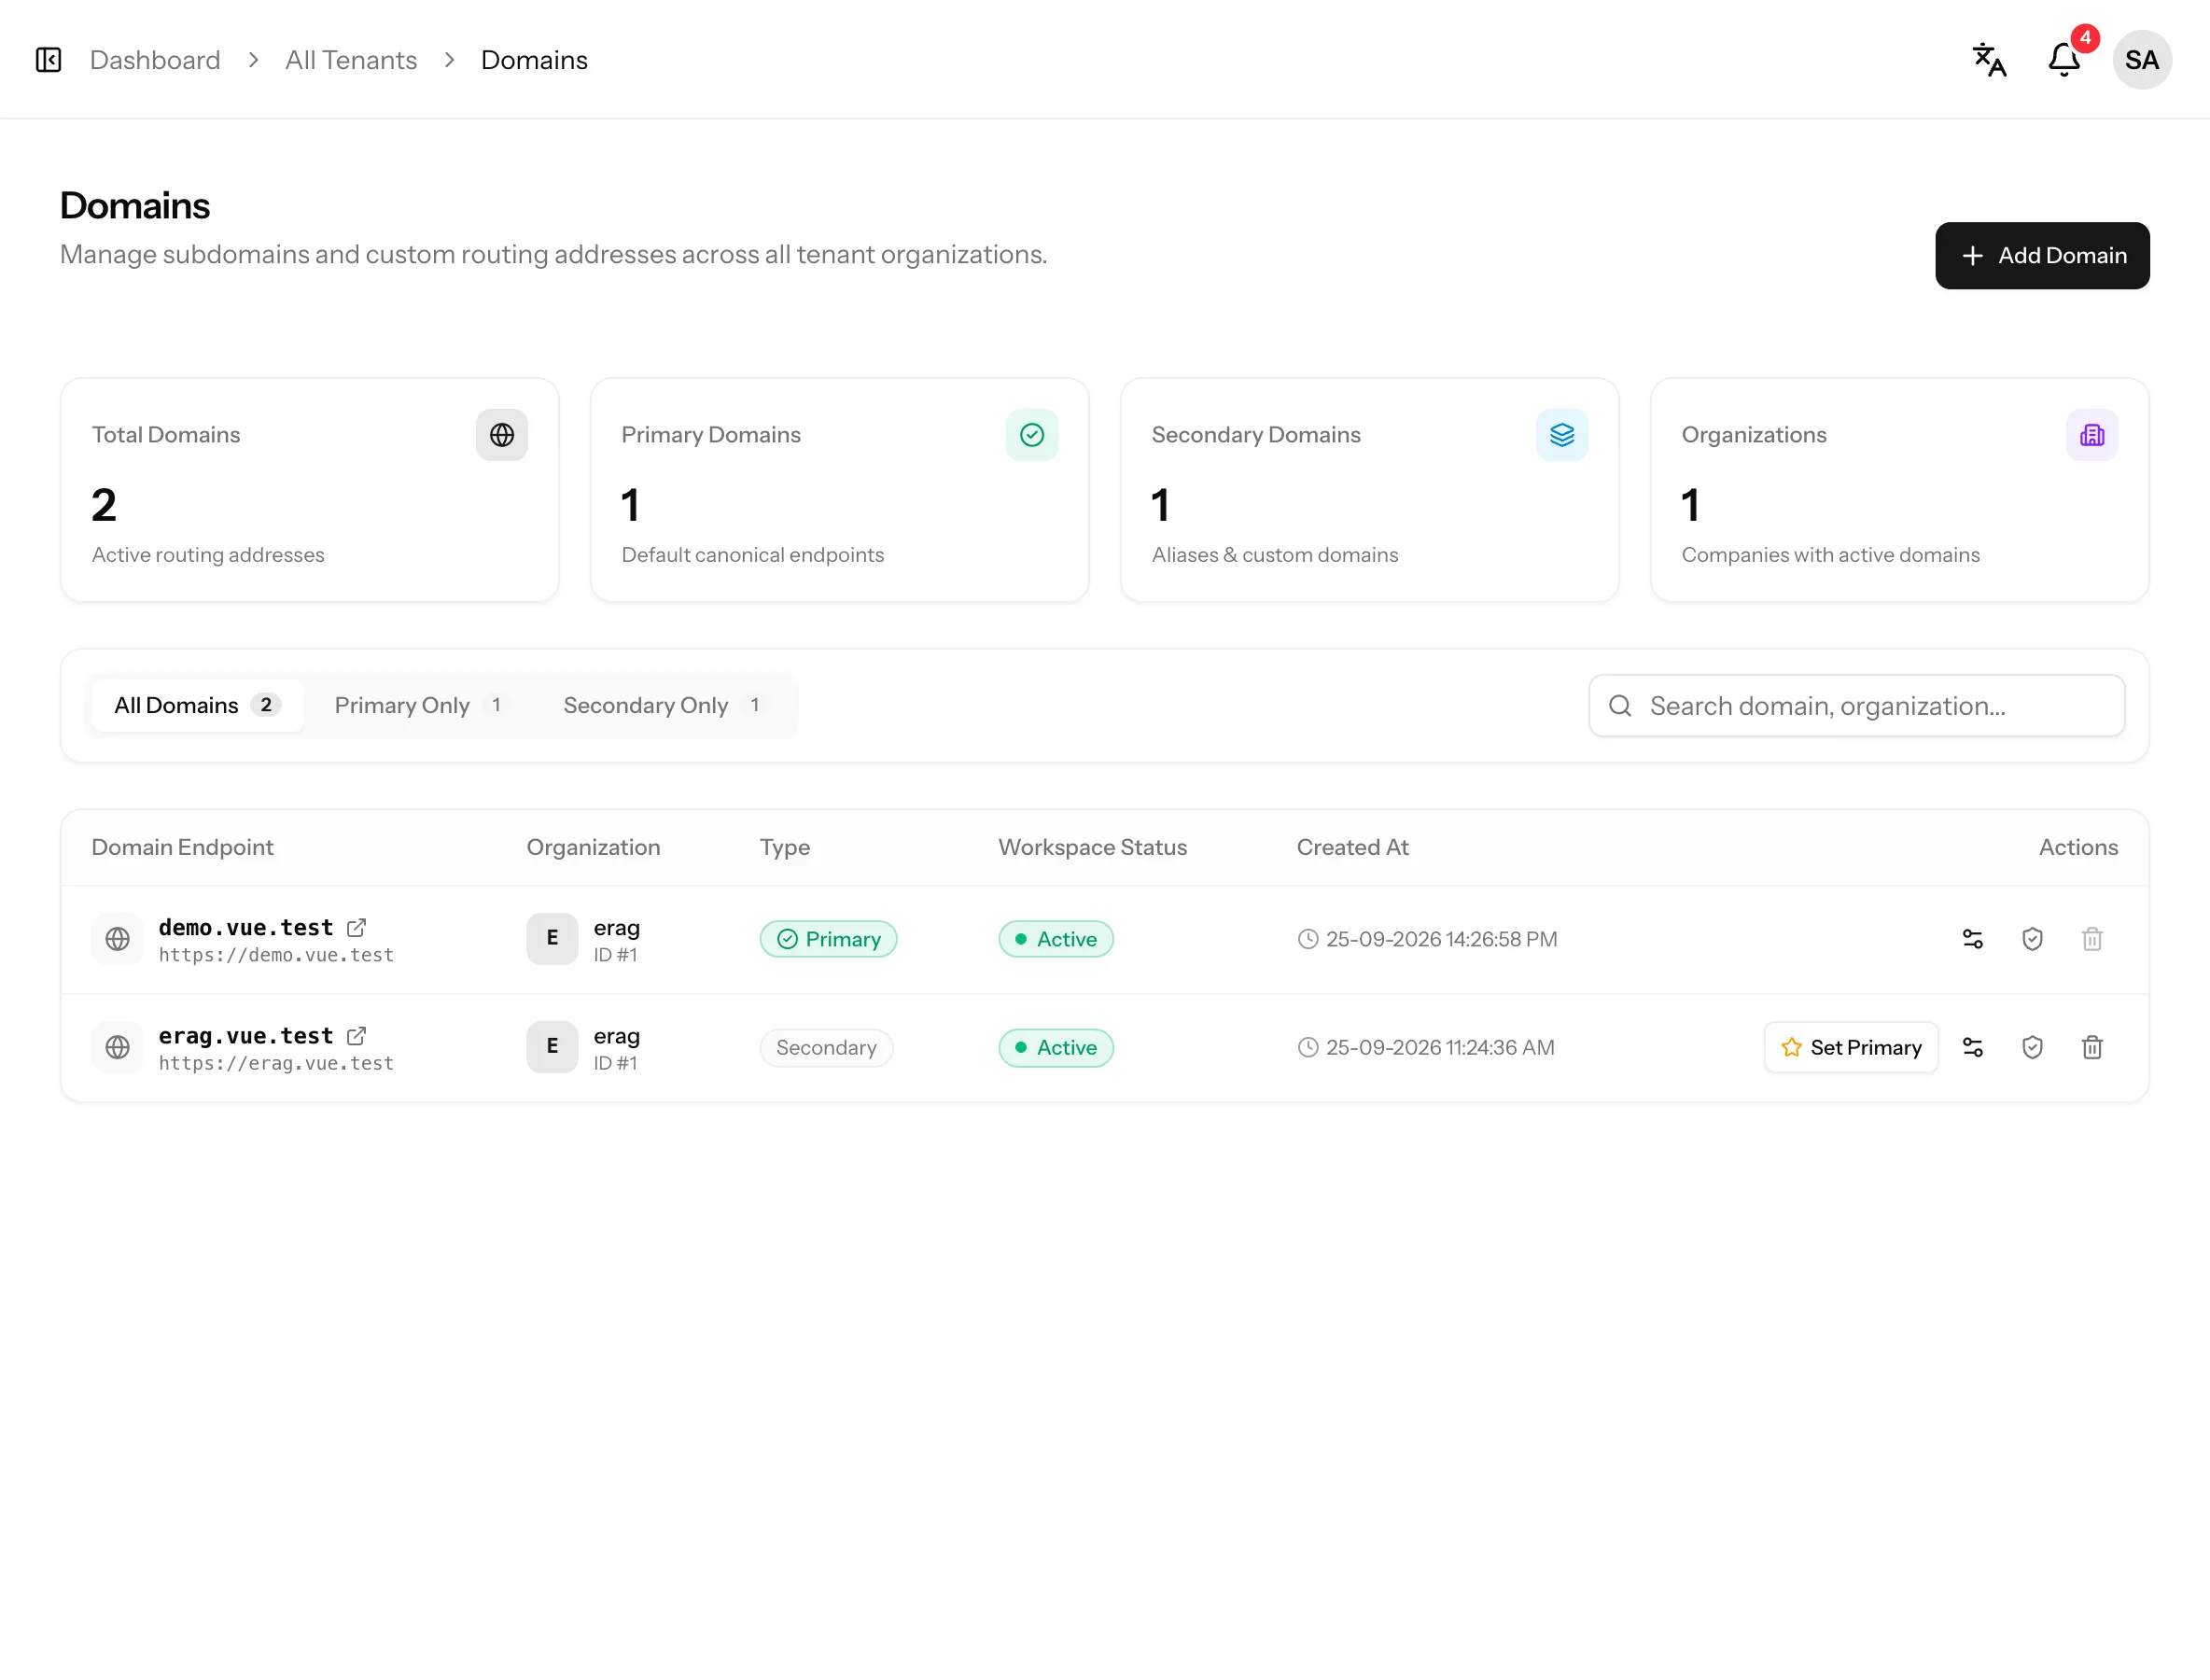Click the Aliases & custom domains caption

pos(1275,555)
